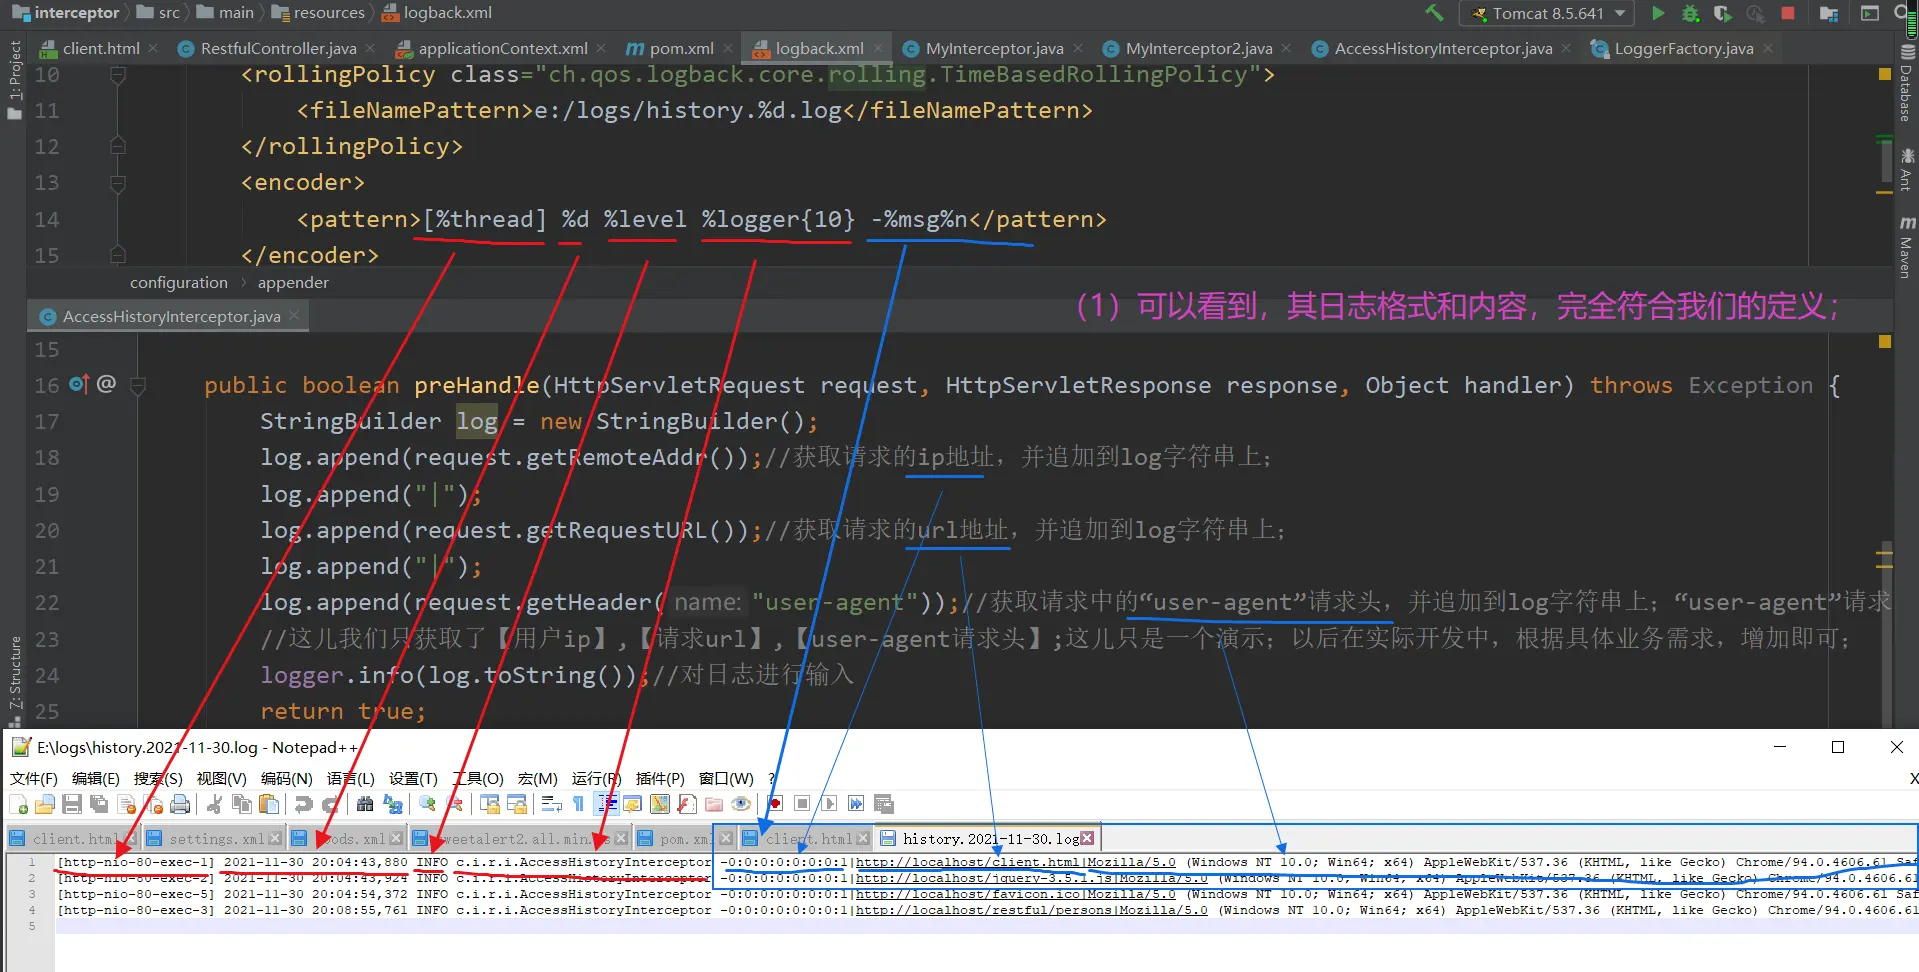The image size is (1919, 972).
Task: Switch to the pom.xml editor tab
Action: [670, 48]
